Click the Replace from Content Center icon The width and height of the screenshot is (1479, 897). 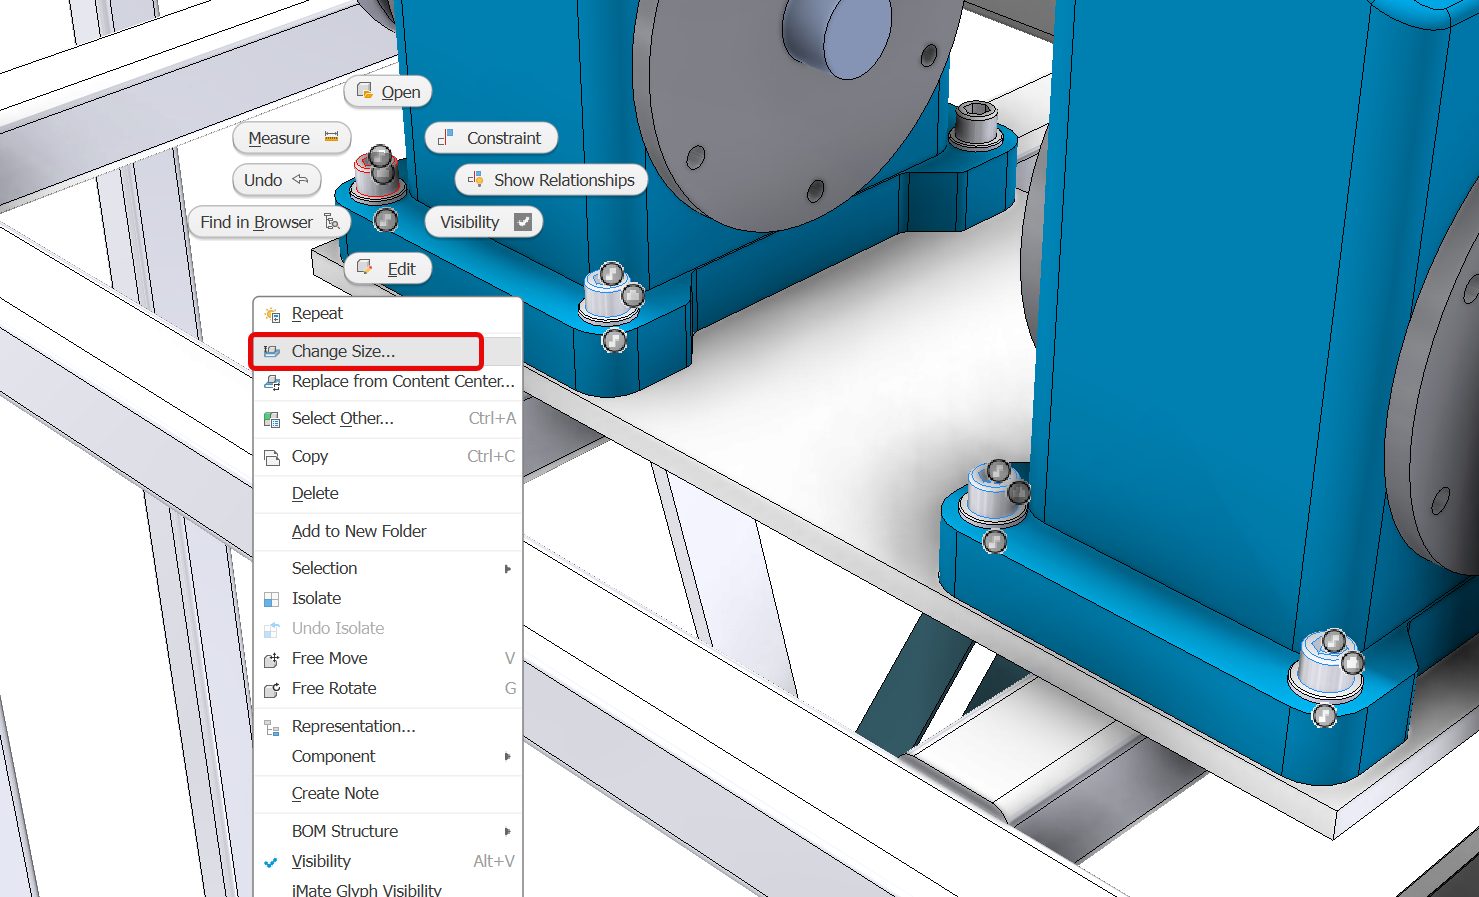point(271,382)
